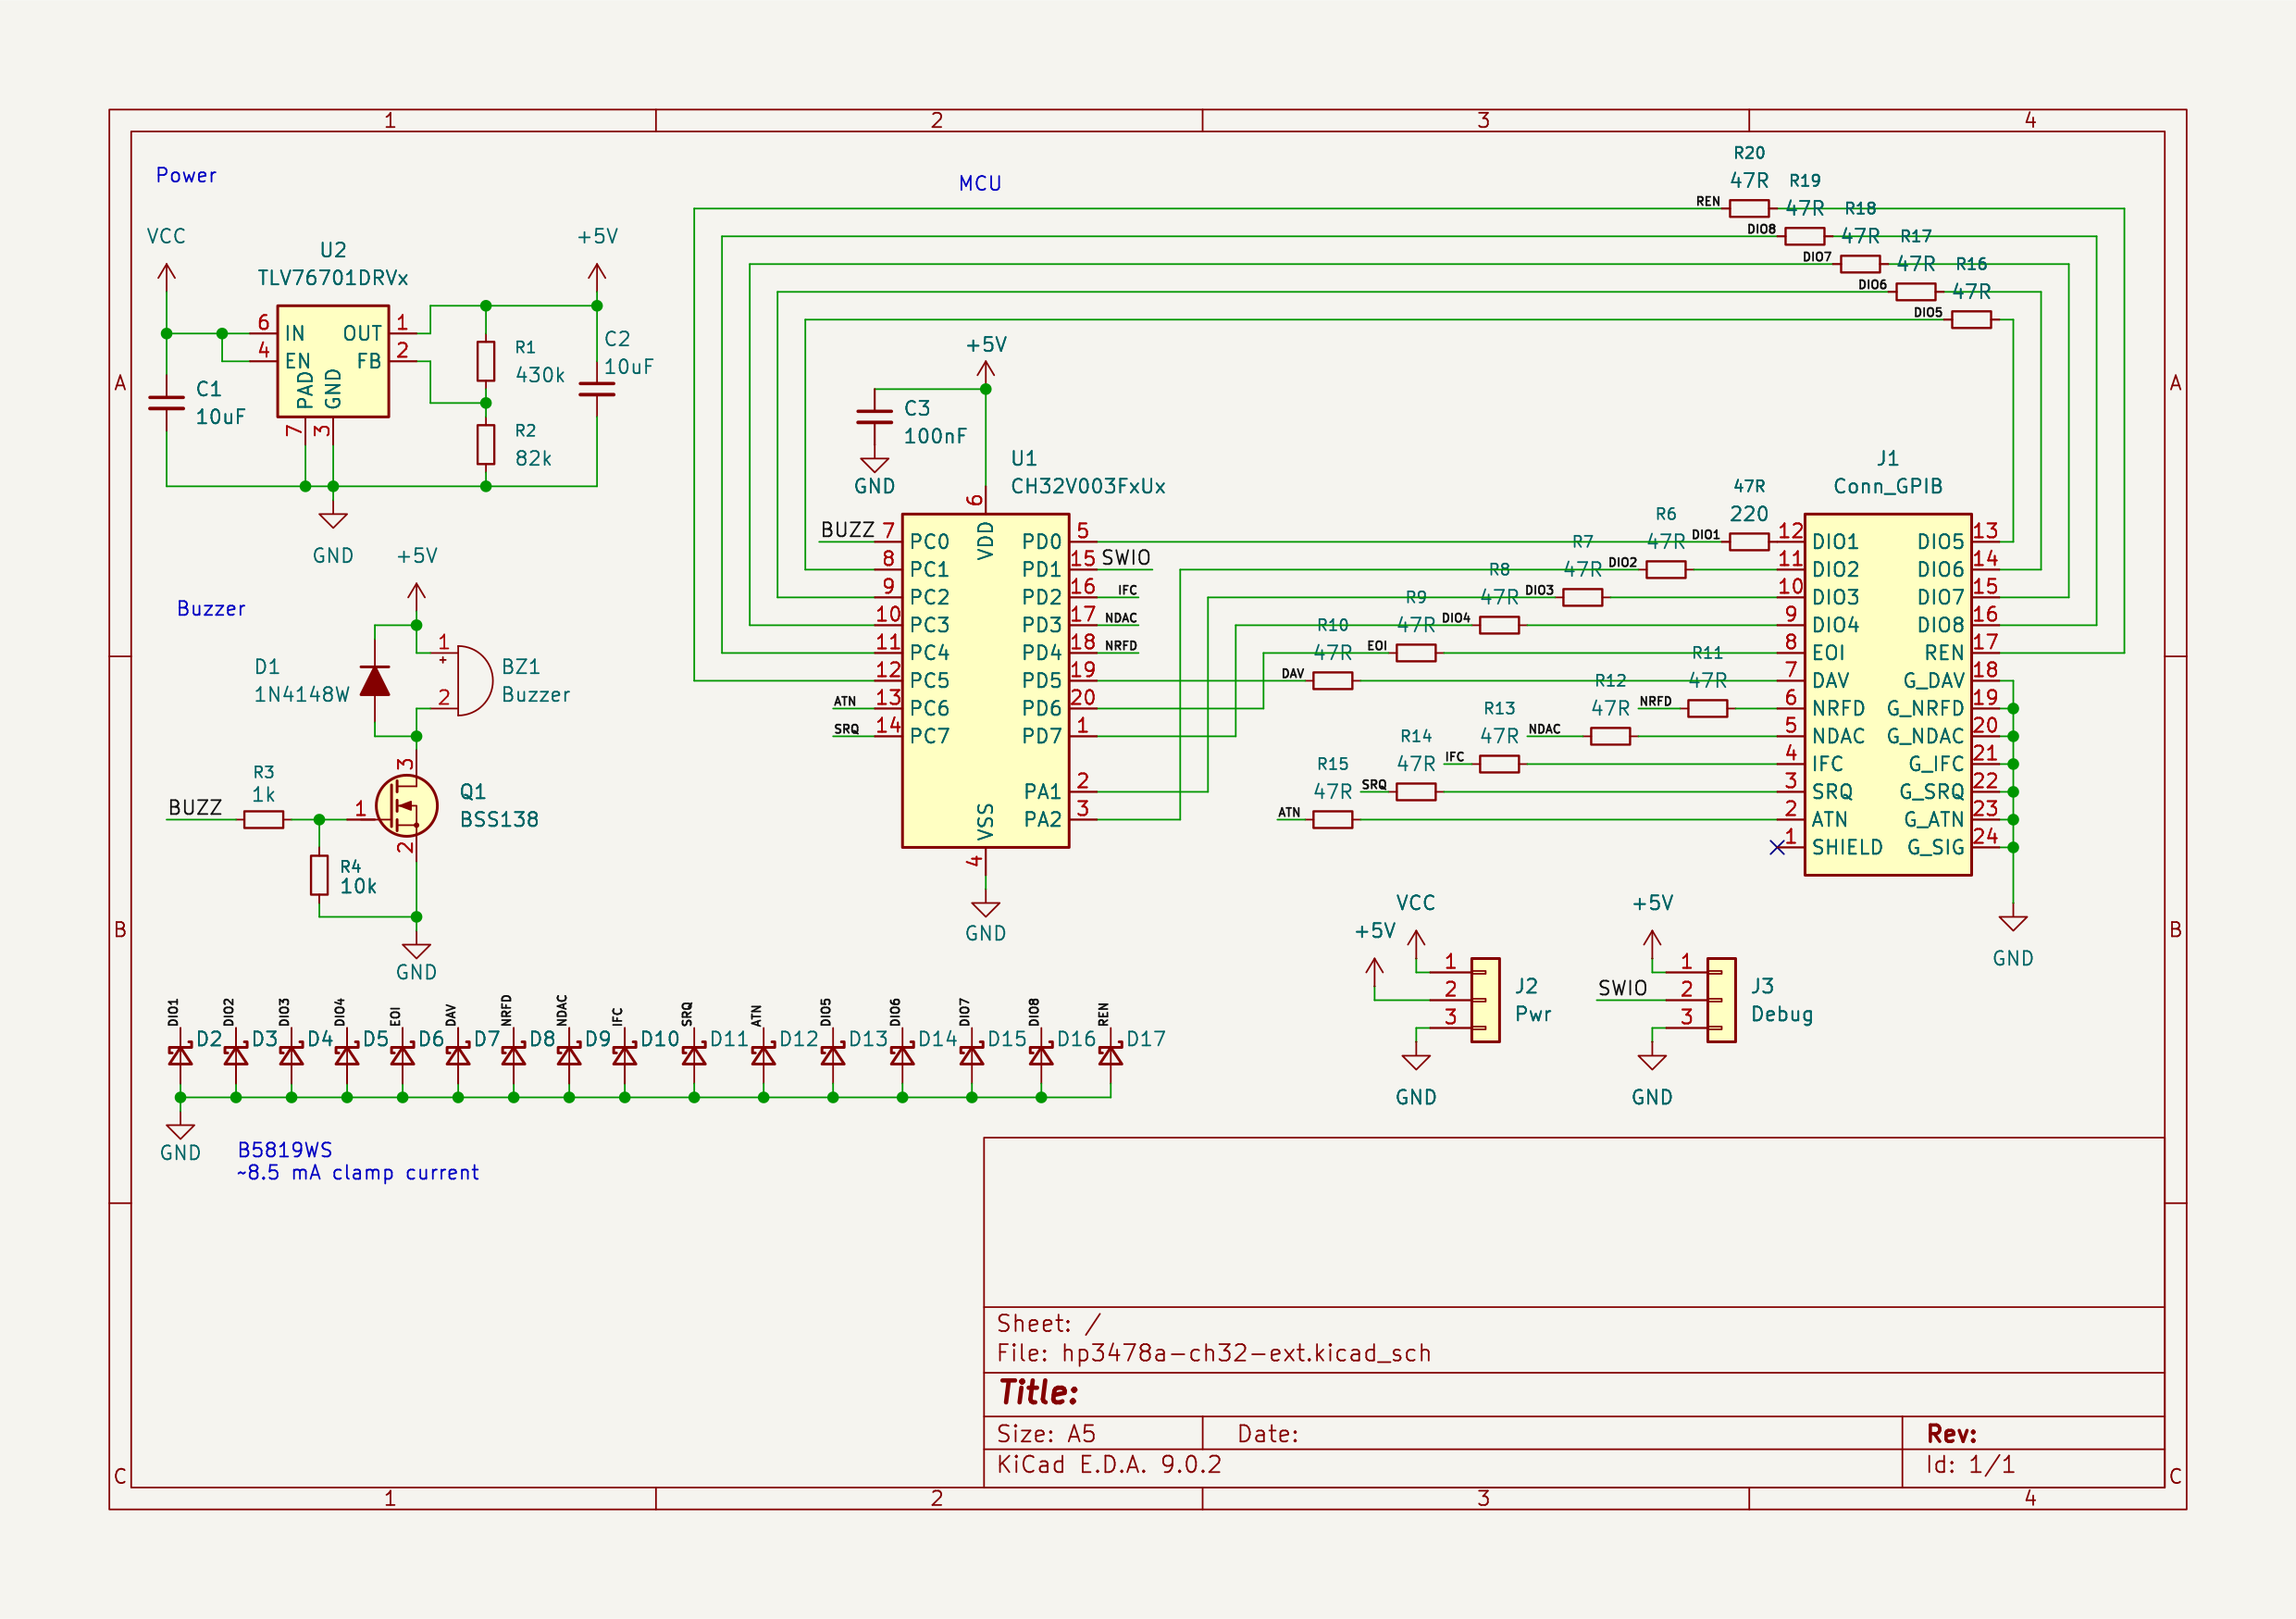
Task: Click the R3 1k resistor symbol
Action: (263, 819)
